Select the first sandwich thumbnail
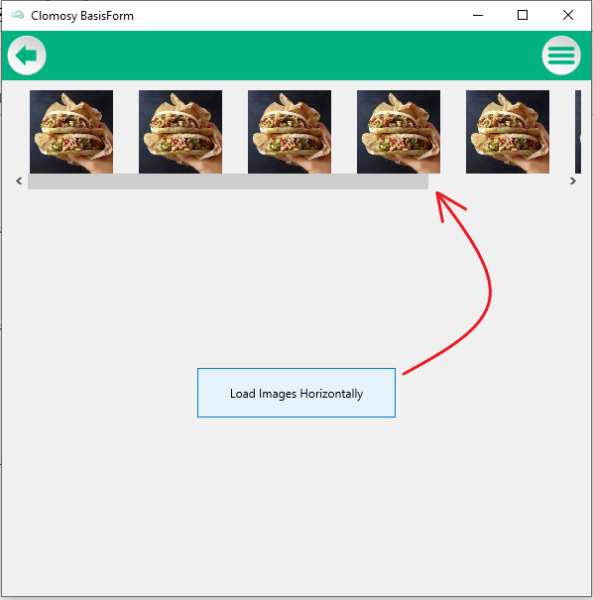The height and width of the screenshot is (600, 593). click(72, 132)
